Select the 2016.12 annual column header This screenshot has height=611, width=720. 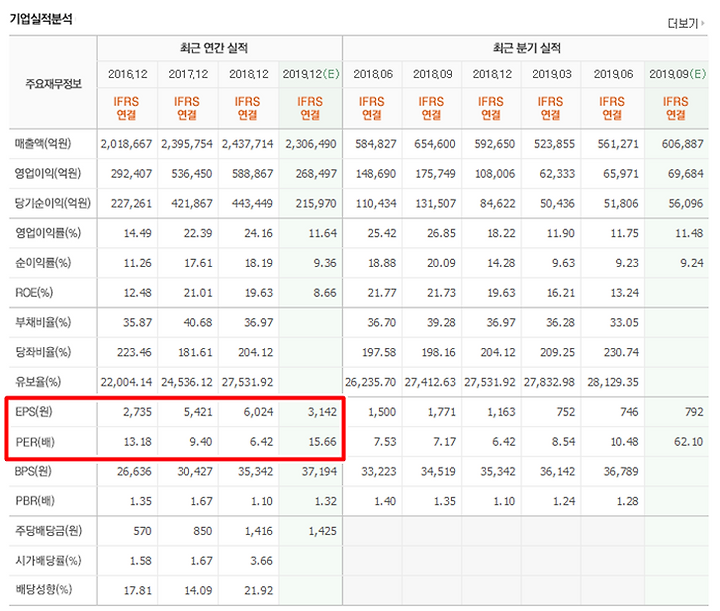[x=128, y=74]
